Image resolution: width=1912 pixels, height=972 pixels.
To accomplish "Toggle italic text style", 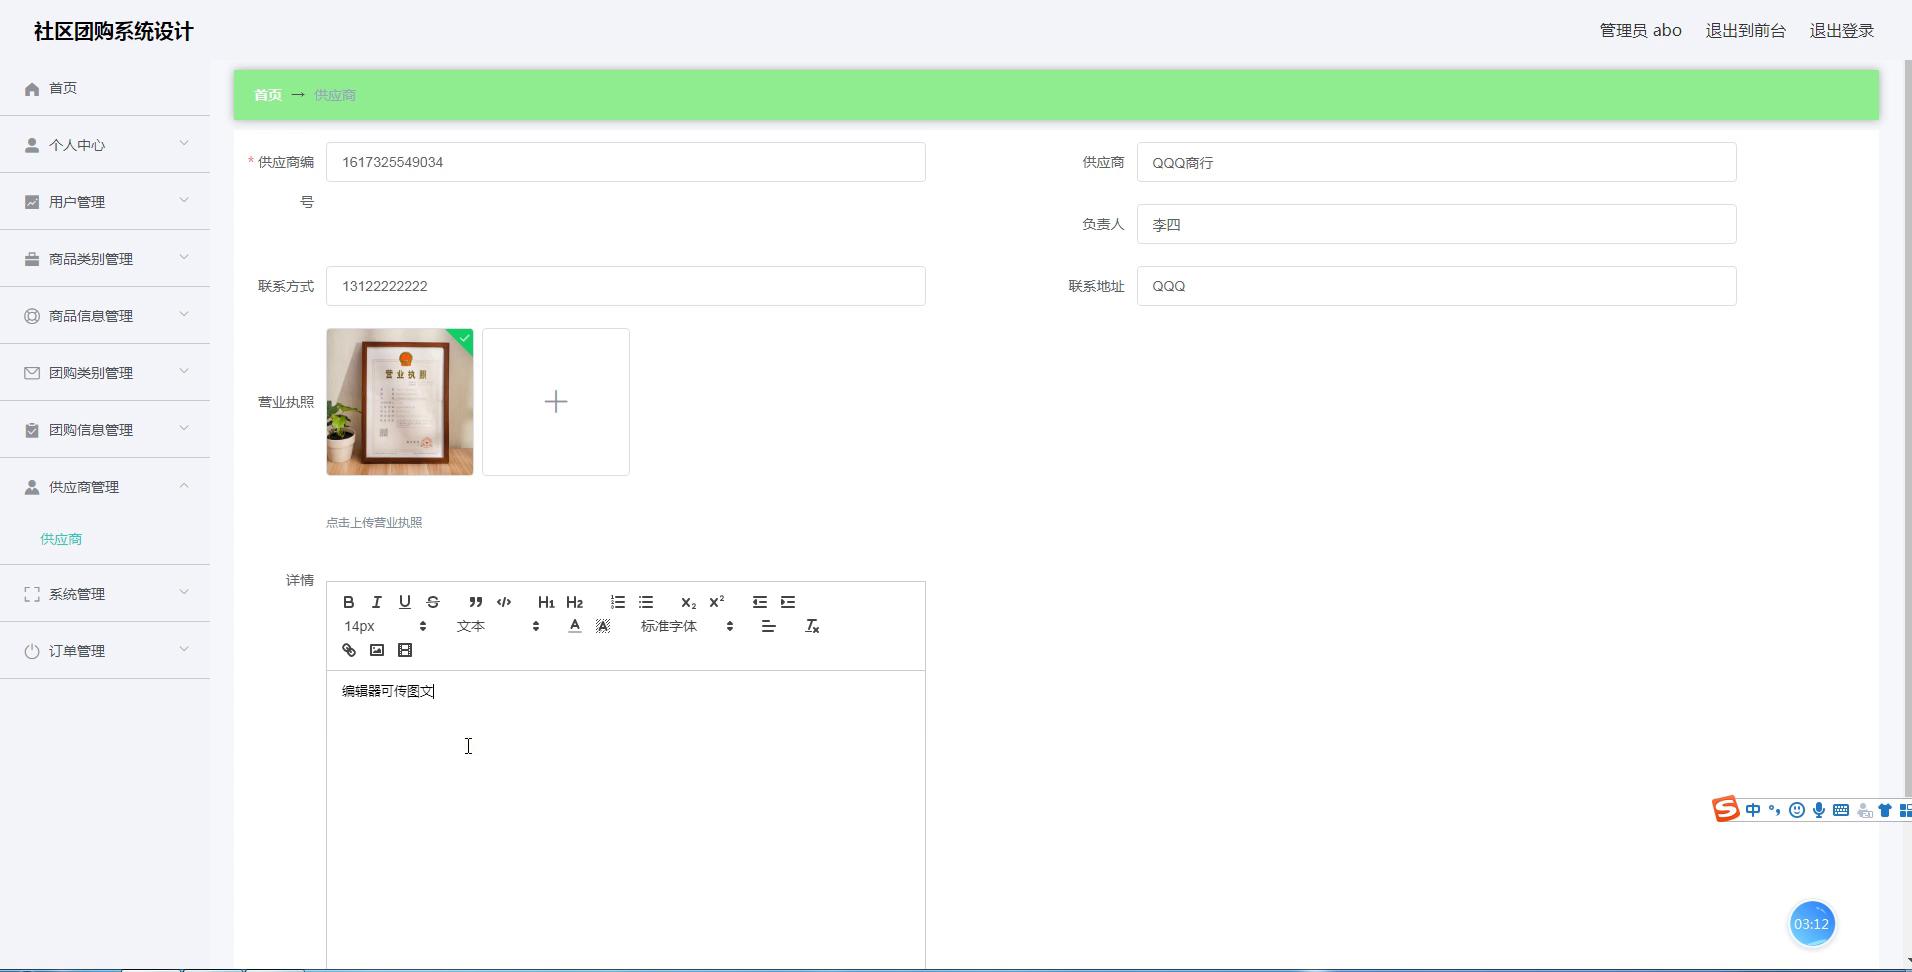I will 377,602.
